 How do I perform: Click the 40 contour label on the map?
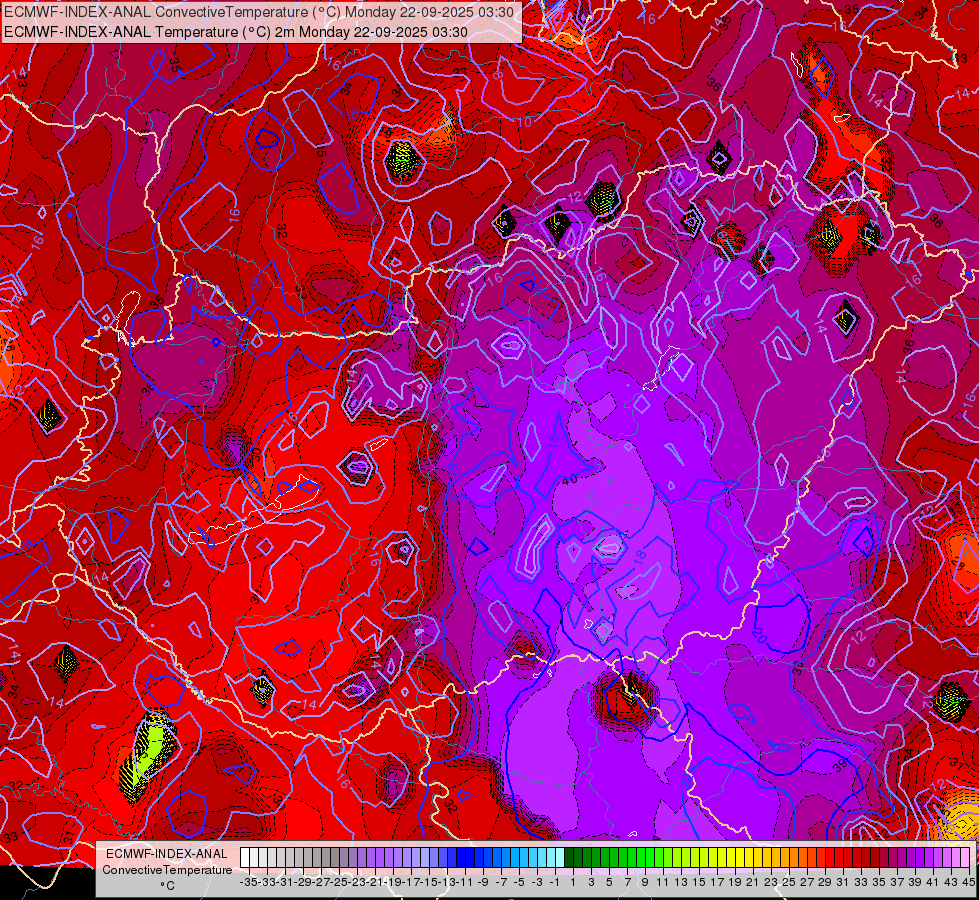(569, 480)
